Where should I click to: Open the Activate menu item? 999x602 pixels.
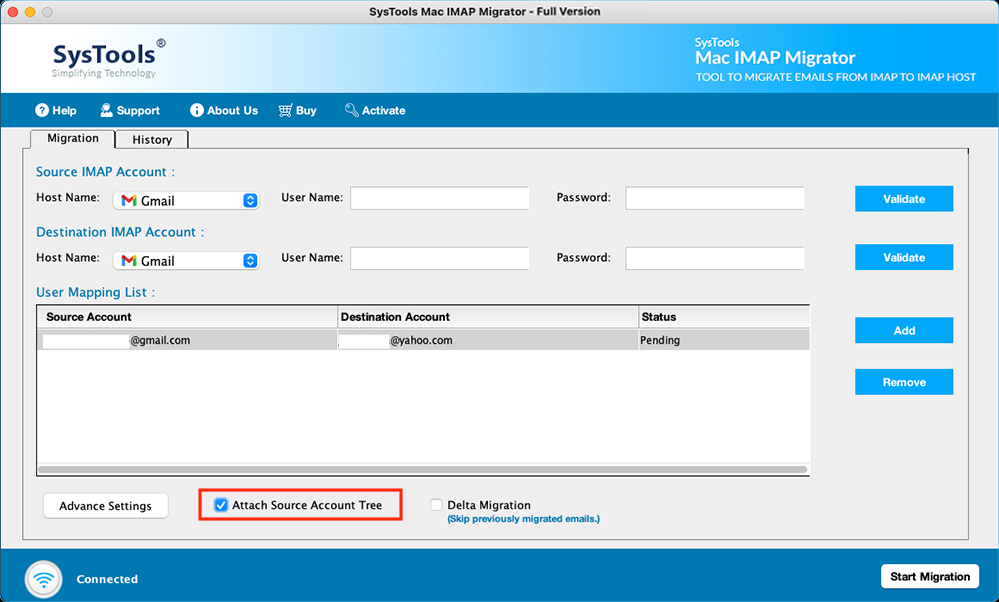pos(375,110)
